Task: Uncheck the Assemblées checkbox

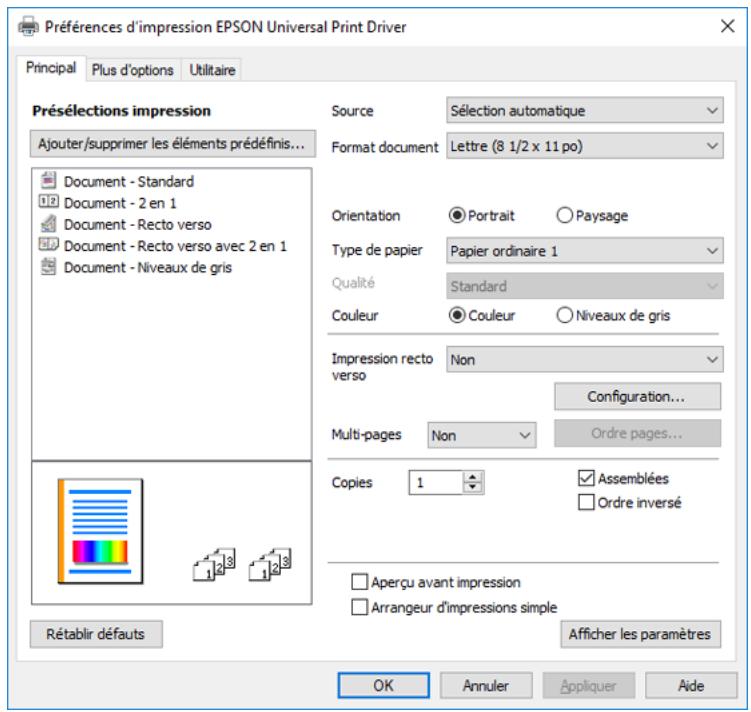Action: click(x=586, y=478)
